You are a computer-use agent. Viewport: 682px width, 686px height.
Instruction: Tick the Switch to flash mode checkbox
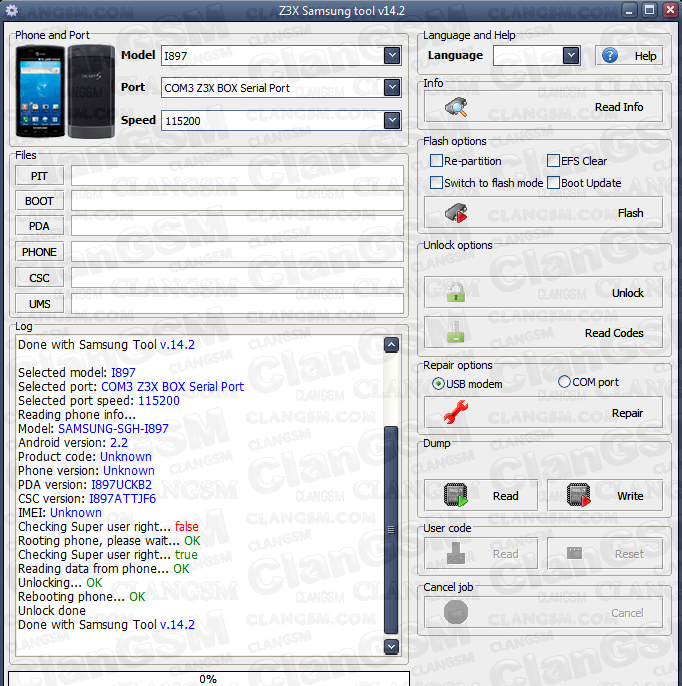coord(436,182)
